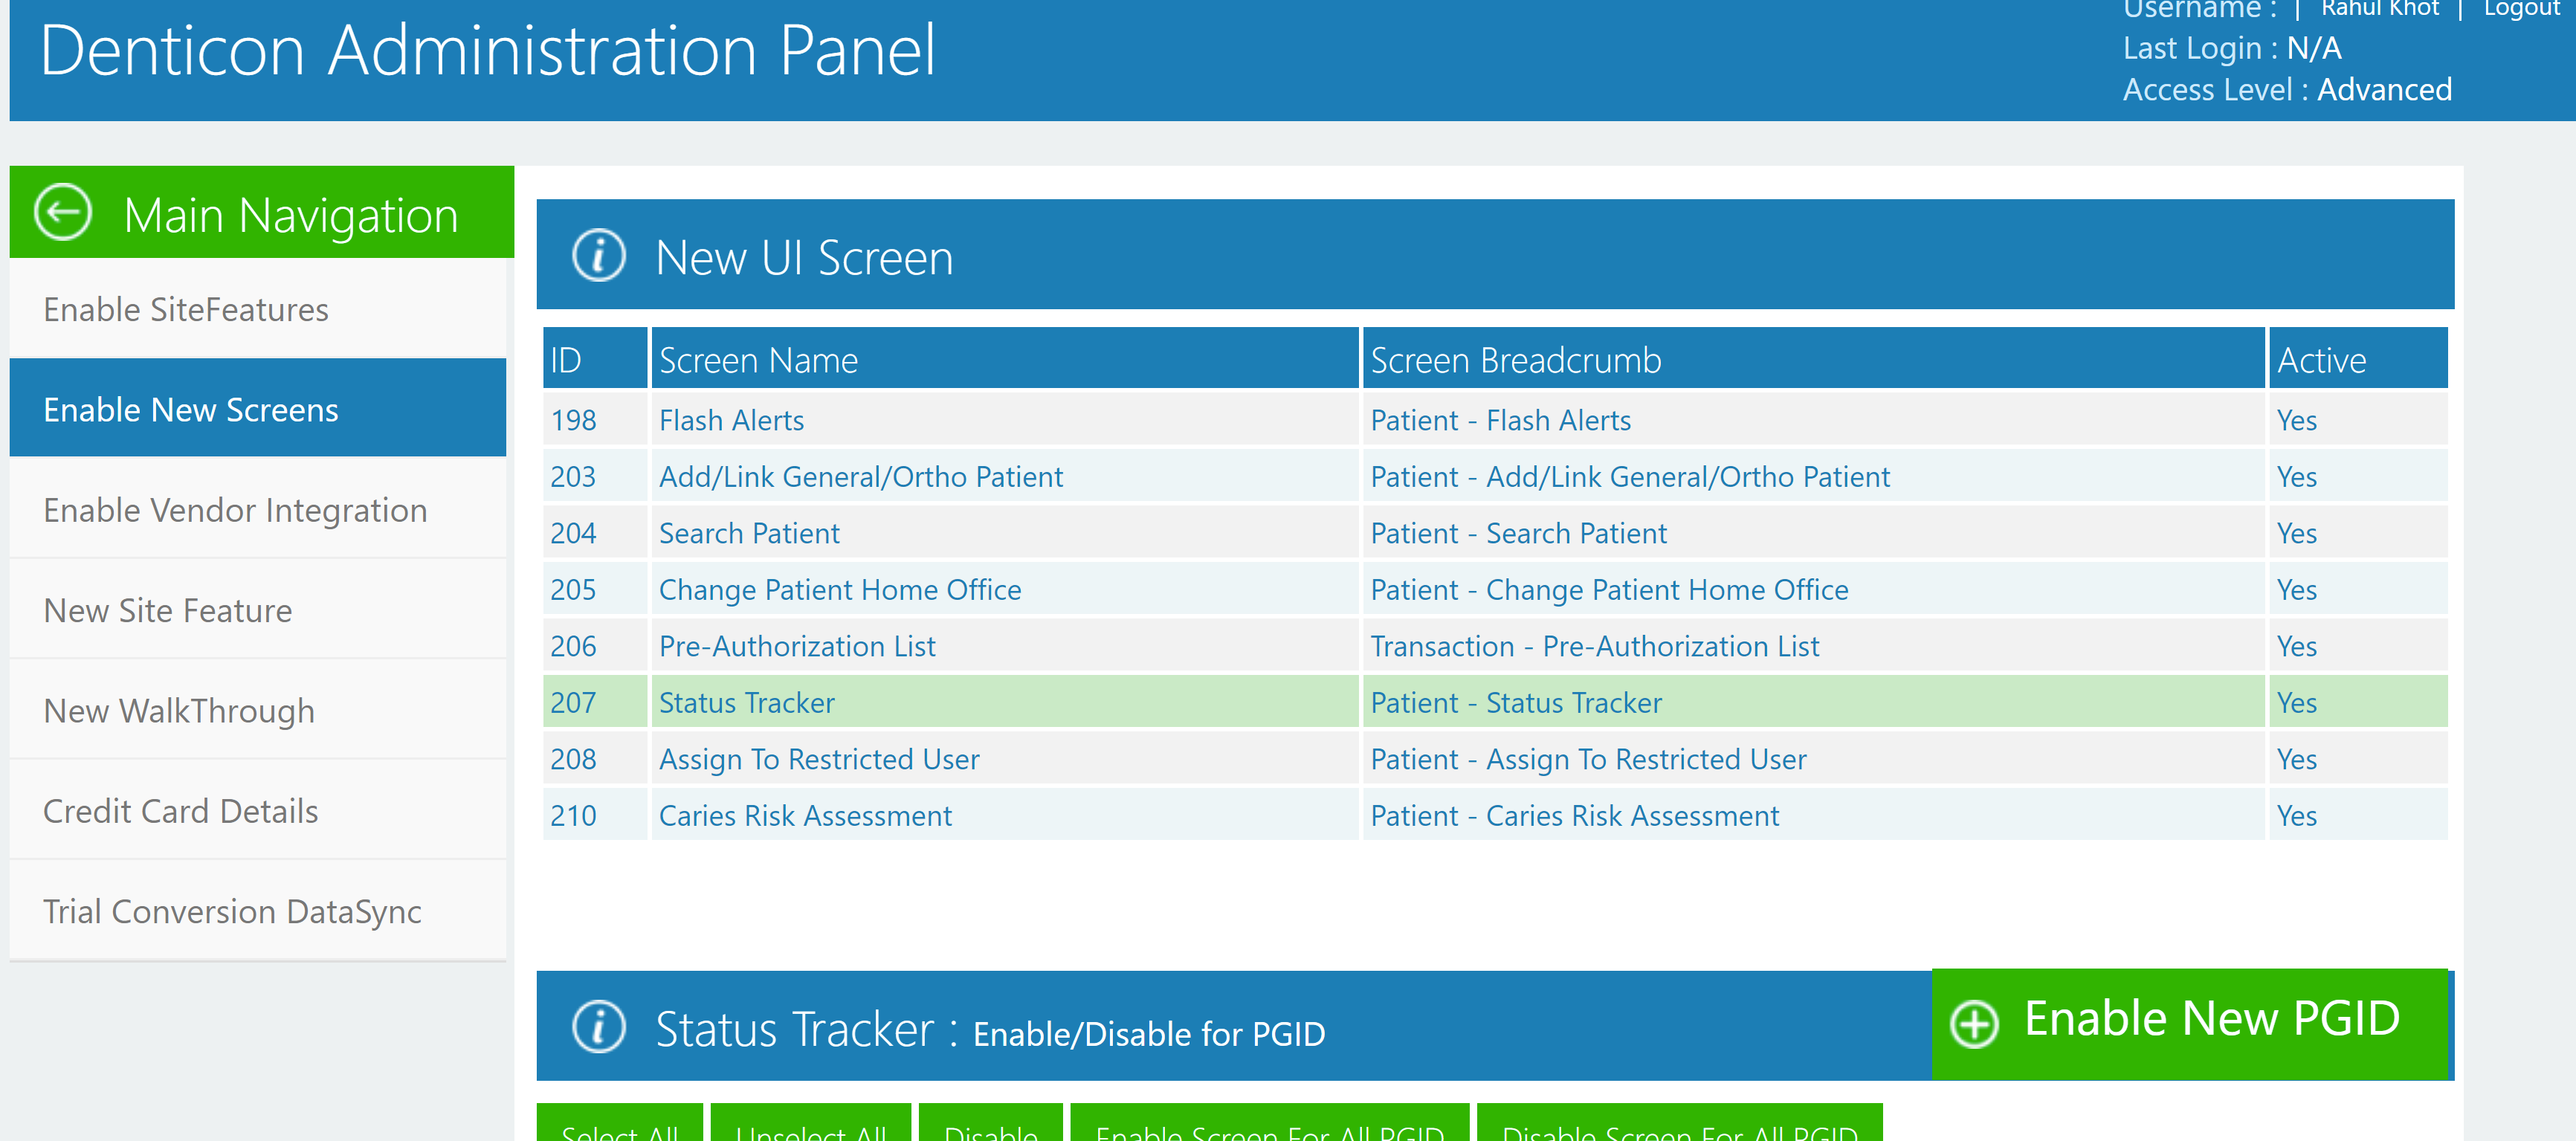Click the plus icon on Enable New PGID
2576x1141 pixels.
(x=1974, y=1024)
